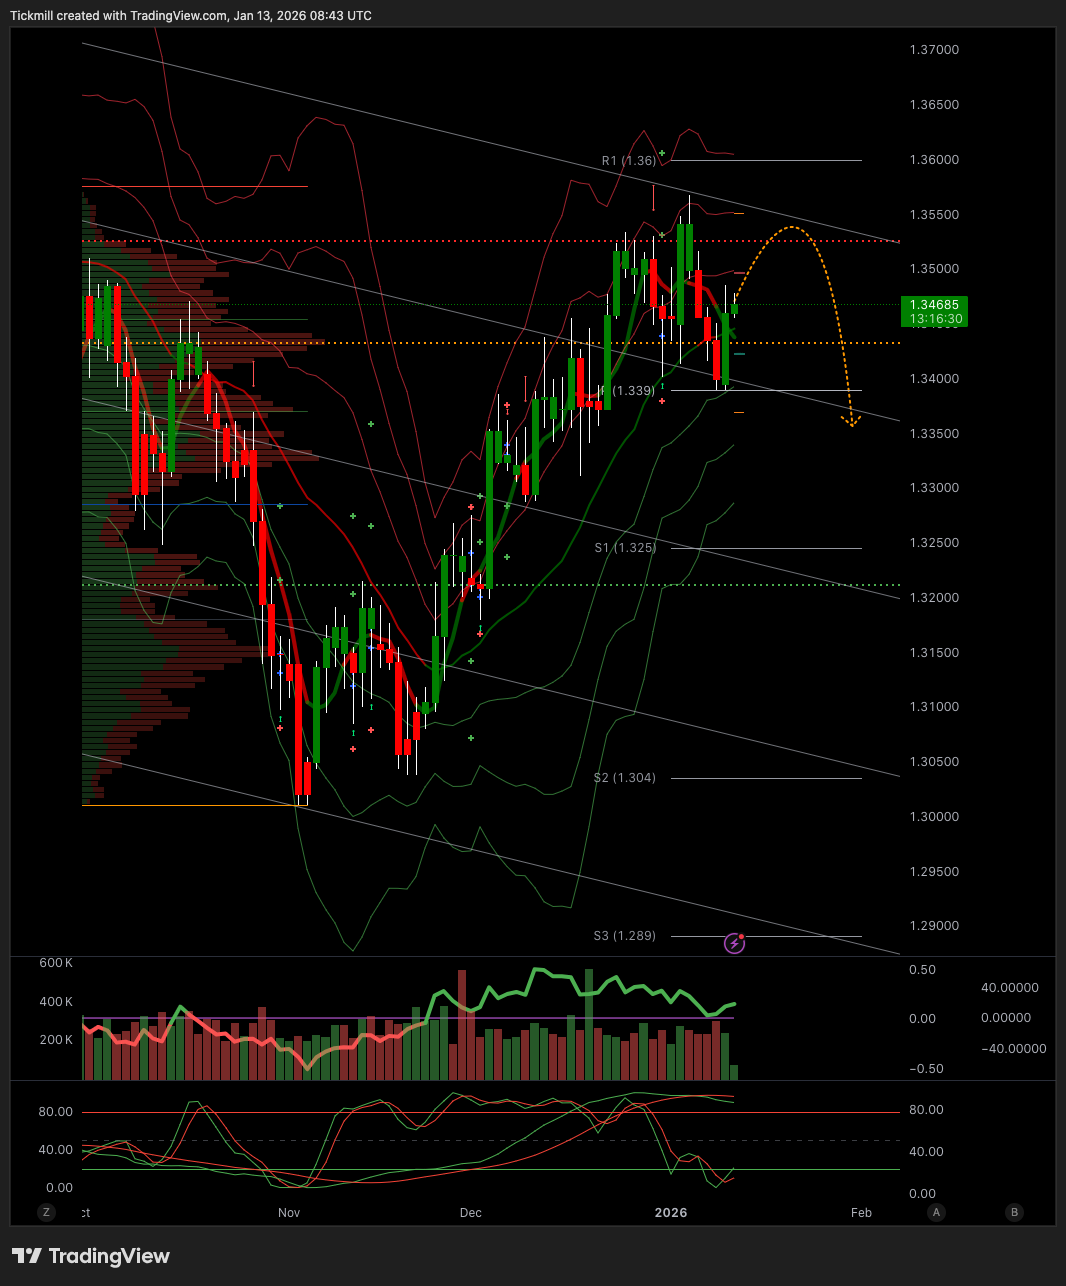Click the B circle button at bottom right

pos(1014,1212)
